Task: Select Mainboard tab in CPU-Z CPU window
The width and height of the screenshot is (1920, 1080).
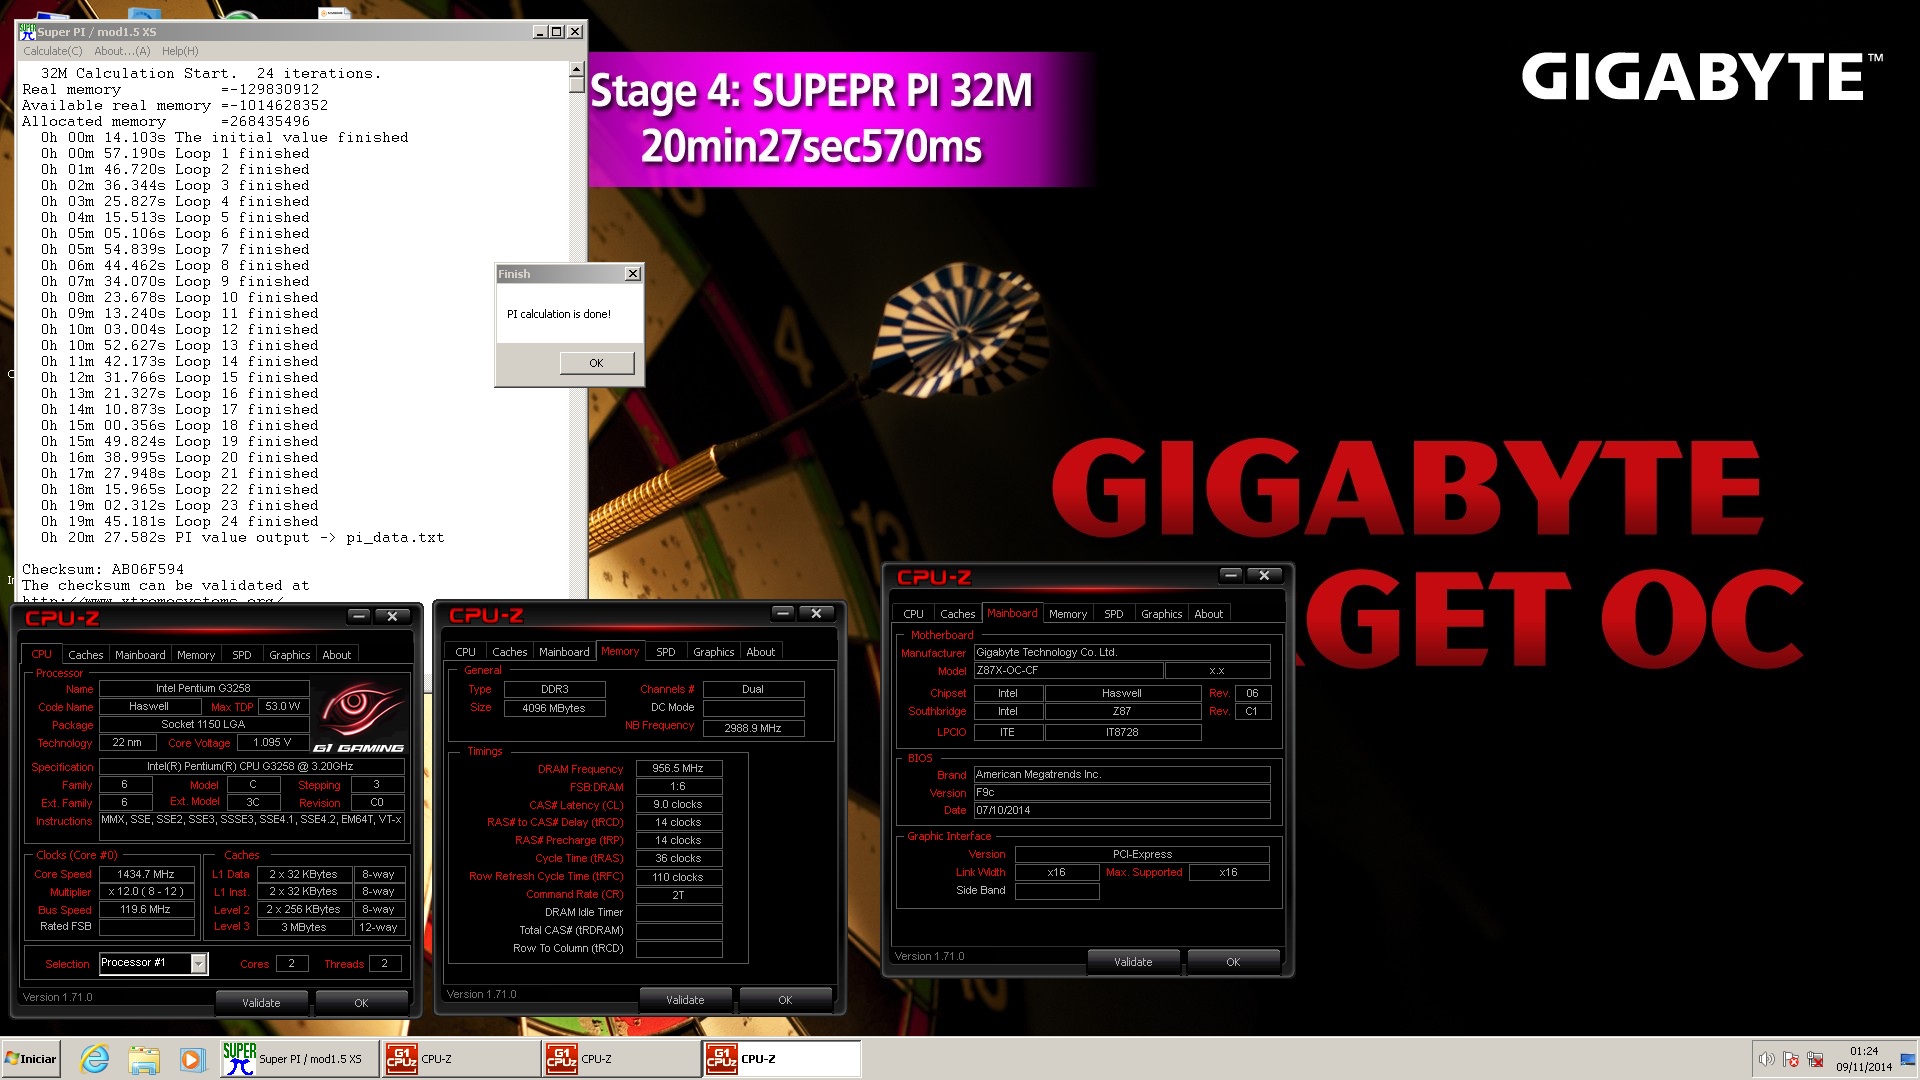Action: point(140,655)
